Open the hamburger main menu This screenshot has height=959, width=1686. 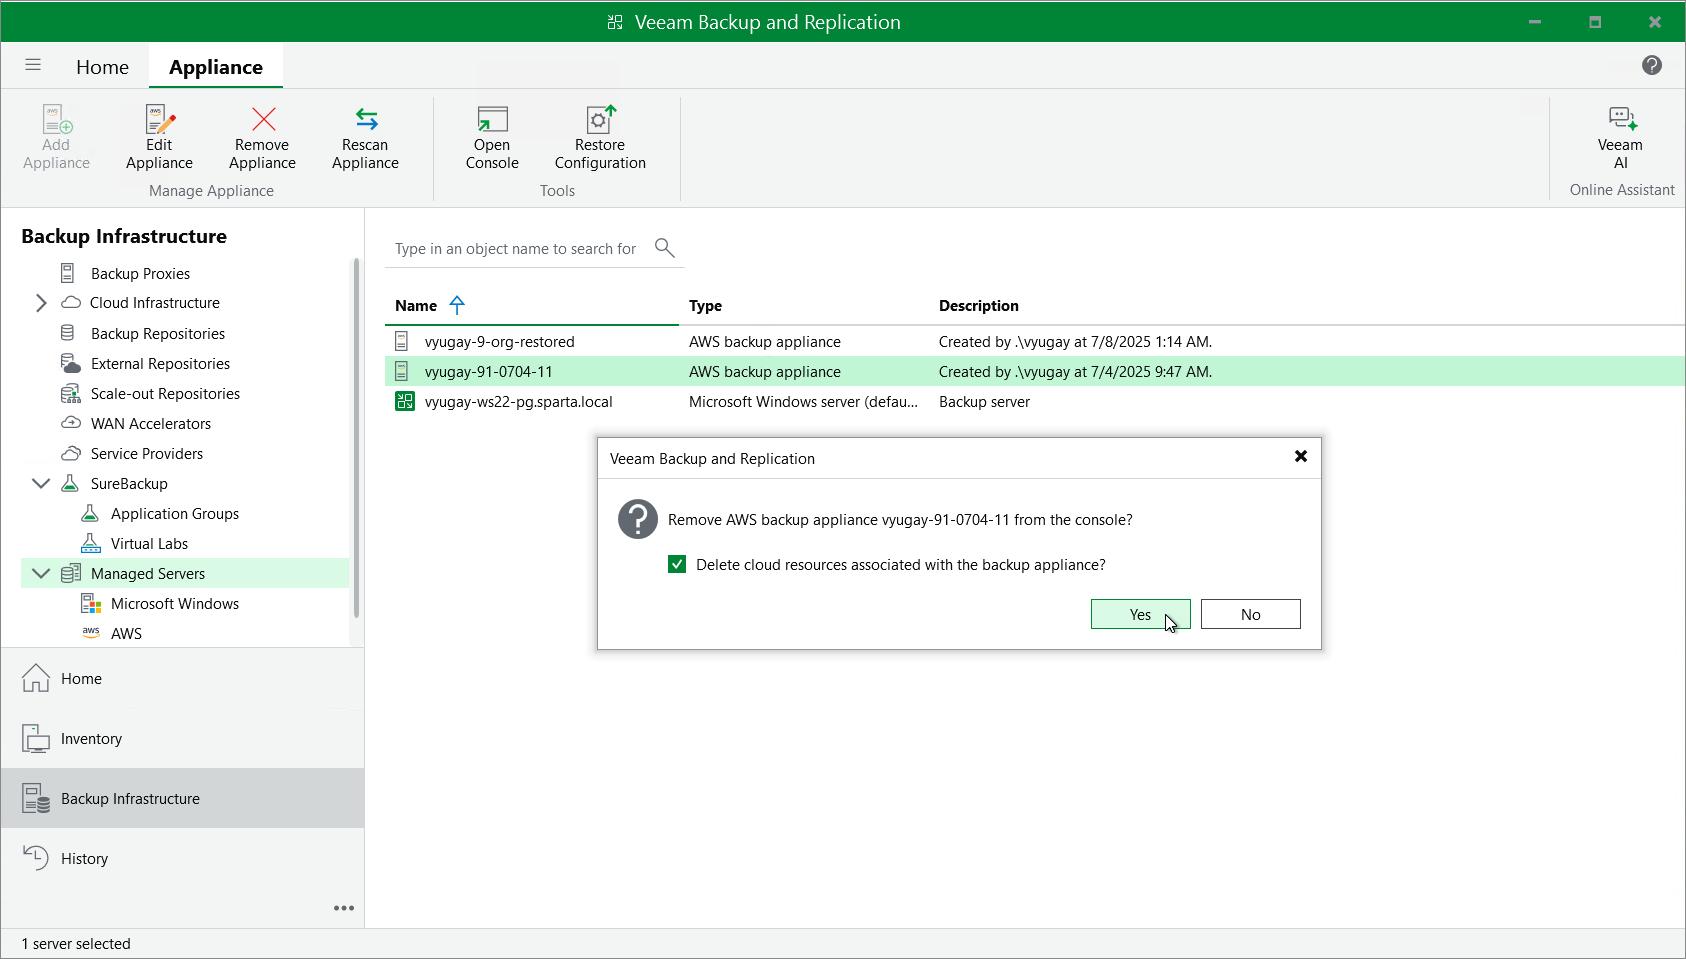coord(33,65)
